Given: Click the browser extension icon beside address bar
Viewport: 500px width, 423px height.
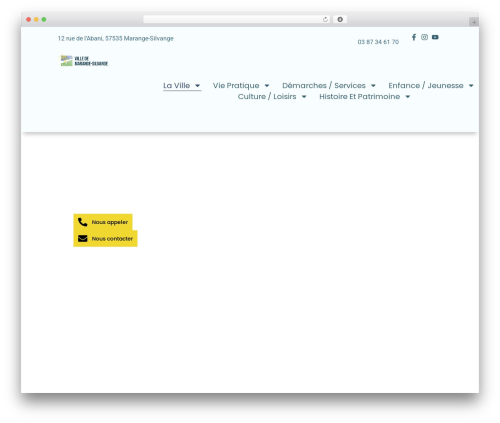Looking at the screenshot, I should click(340, 19).
